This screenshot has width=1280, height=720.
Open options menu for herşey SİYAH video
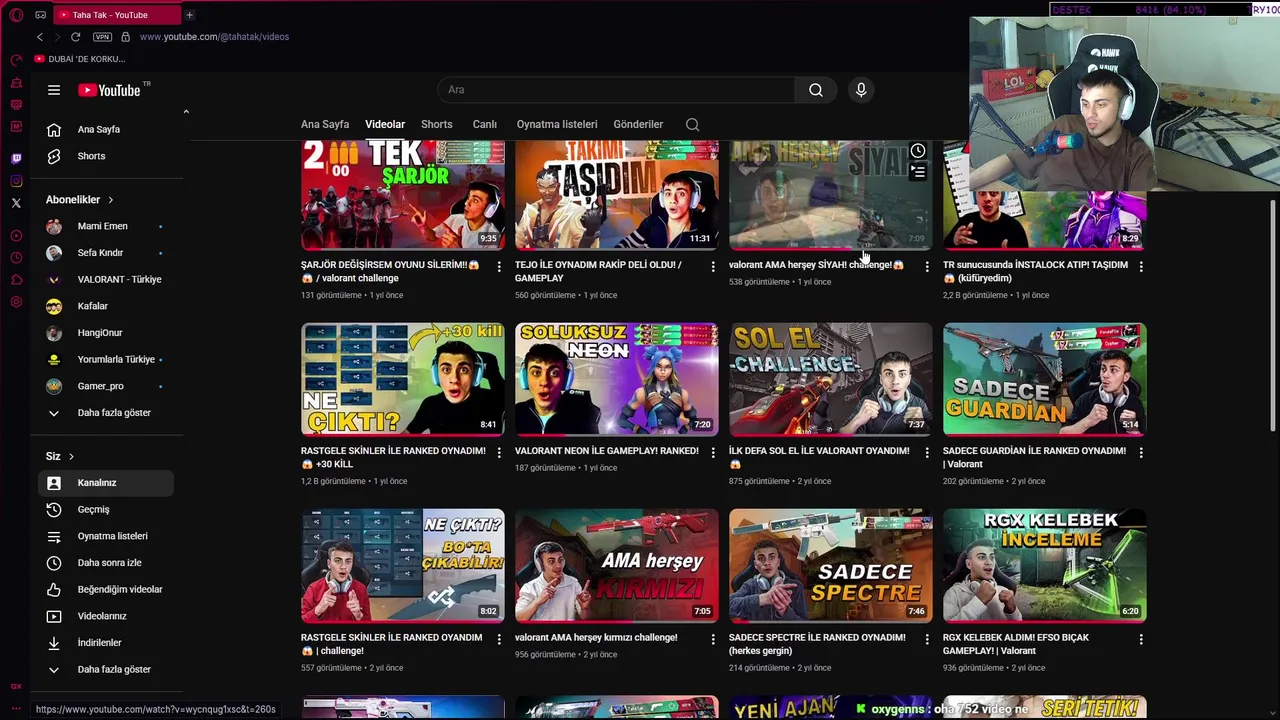927,266
